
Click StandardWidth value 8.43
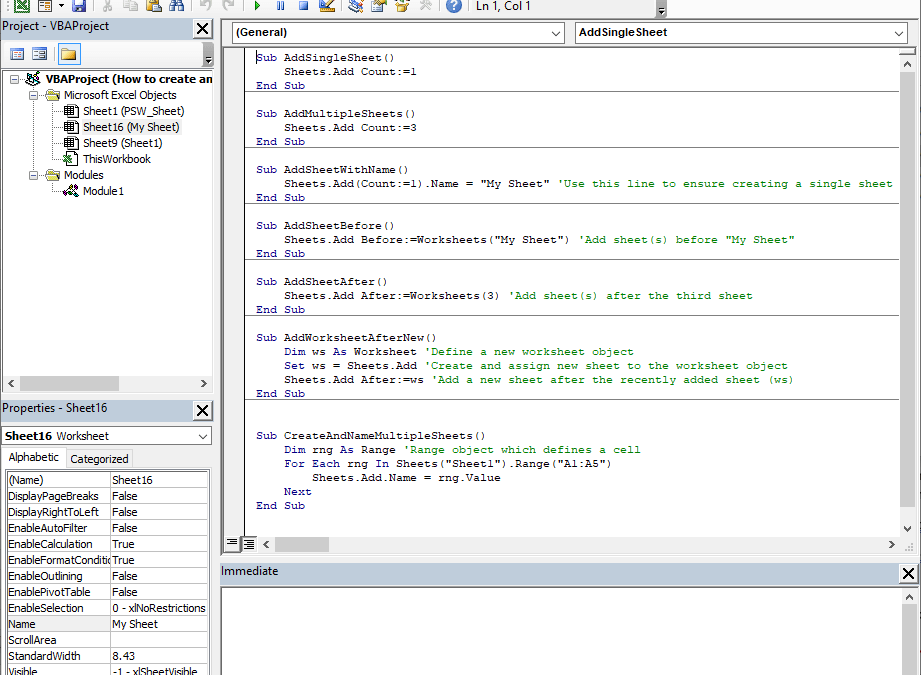(x=159, y=656)
